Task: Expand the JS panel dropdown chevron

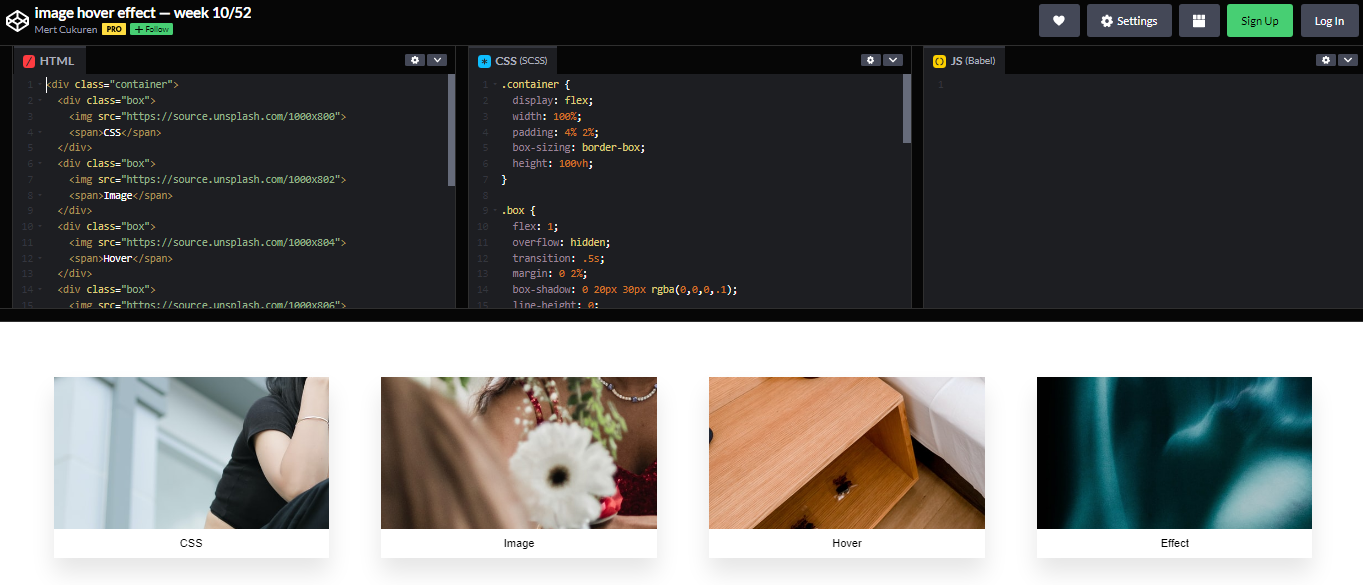Action: tap(1349, 60)
